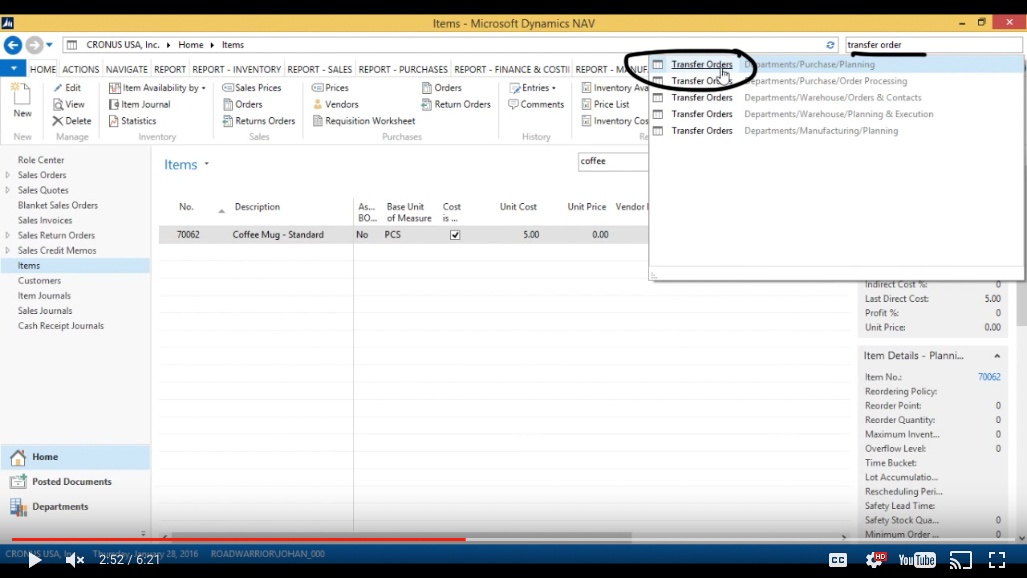The width and height of the screenshot is (1027, 578).
Task: Open the Vendors list
Action: pos(335,104)
